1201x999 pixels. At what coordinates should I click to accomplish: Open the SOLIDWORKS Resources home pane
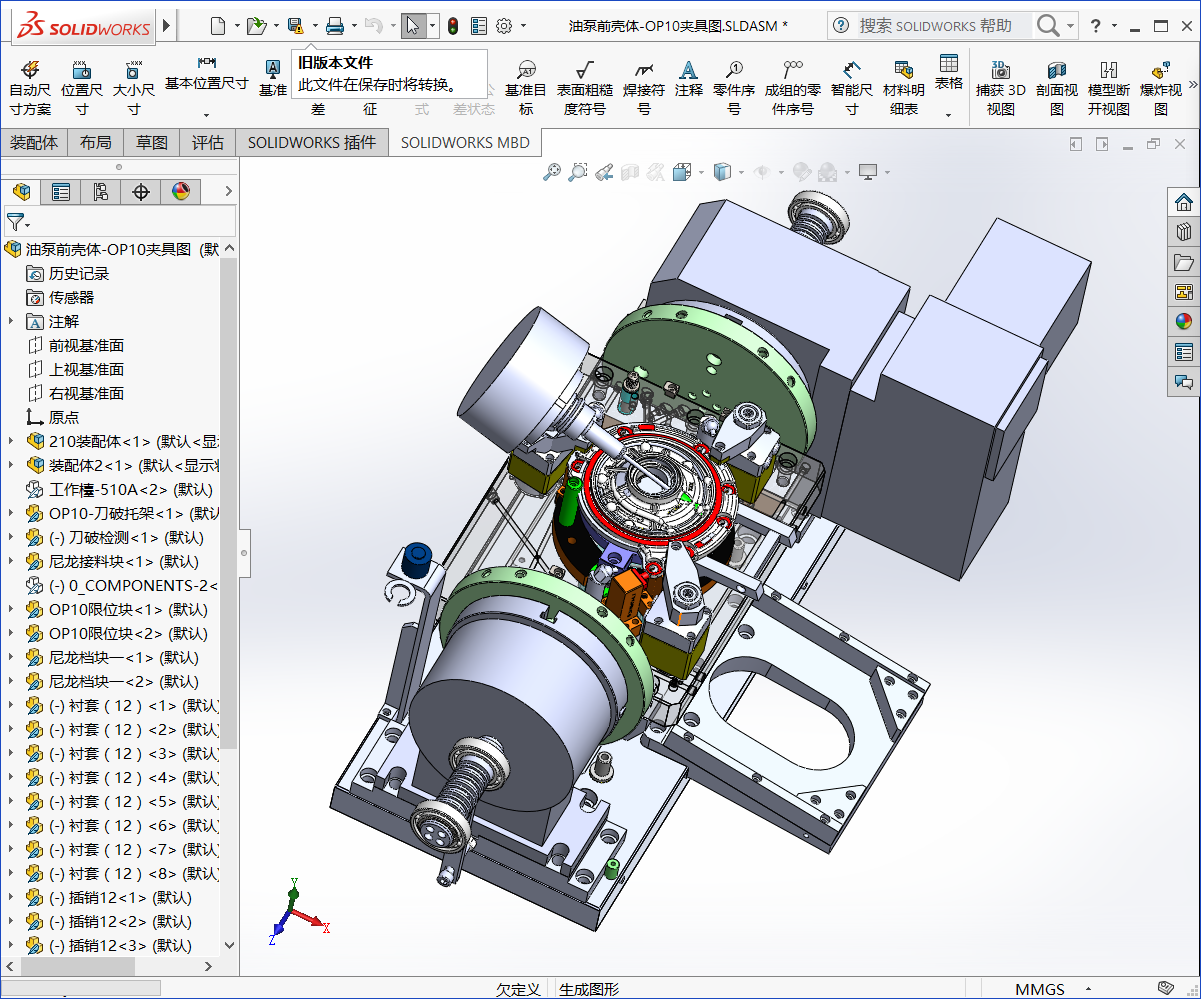tap(1184, 202)
